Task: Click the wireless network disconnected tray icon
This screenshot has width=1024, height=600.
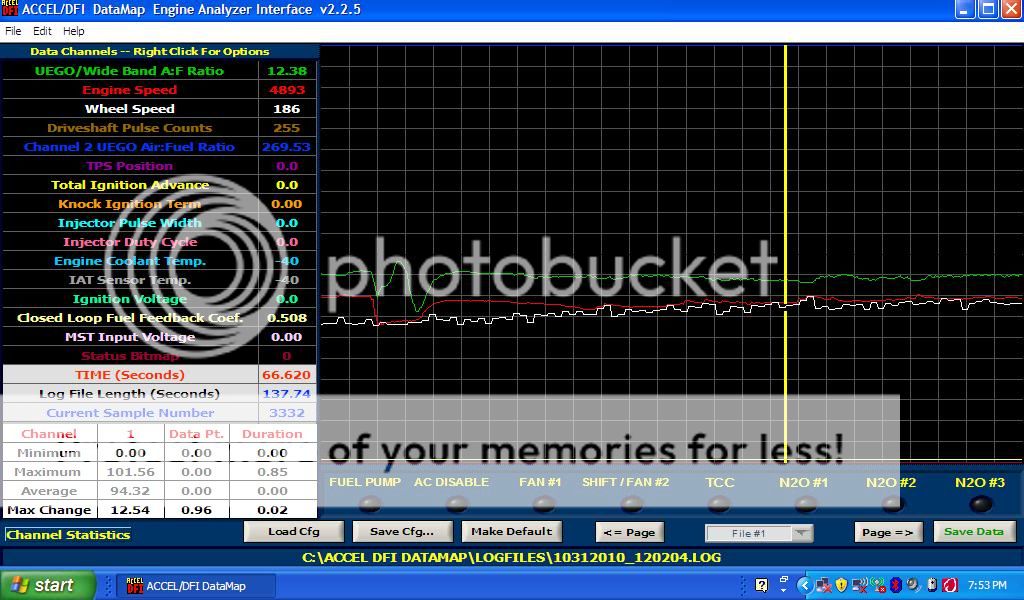Action: pyautogui.click(x=859, y=585)
